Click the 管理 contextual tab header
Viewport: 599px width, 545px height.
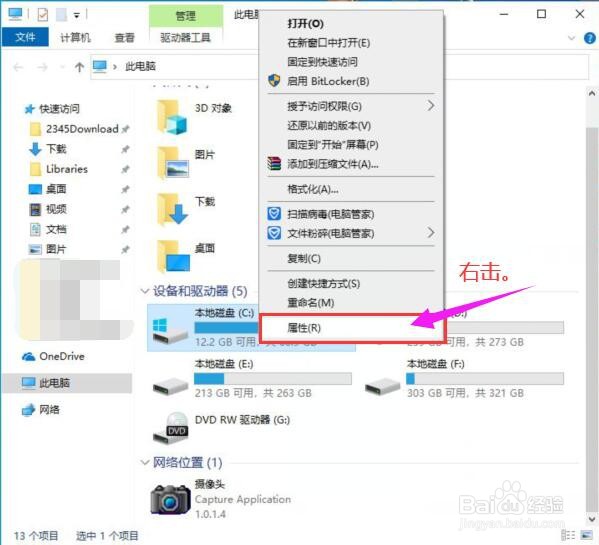click(186, 16)
